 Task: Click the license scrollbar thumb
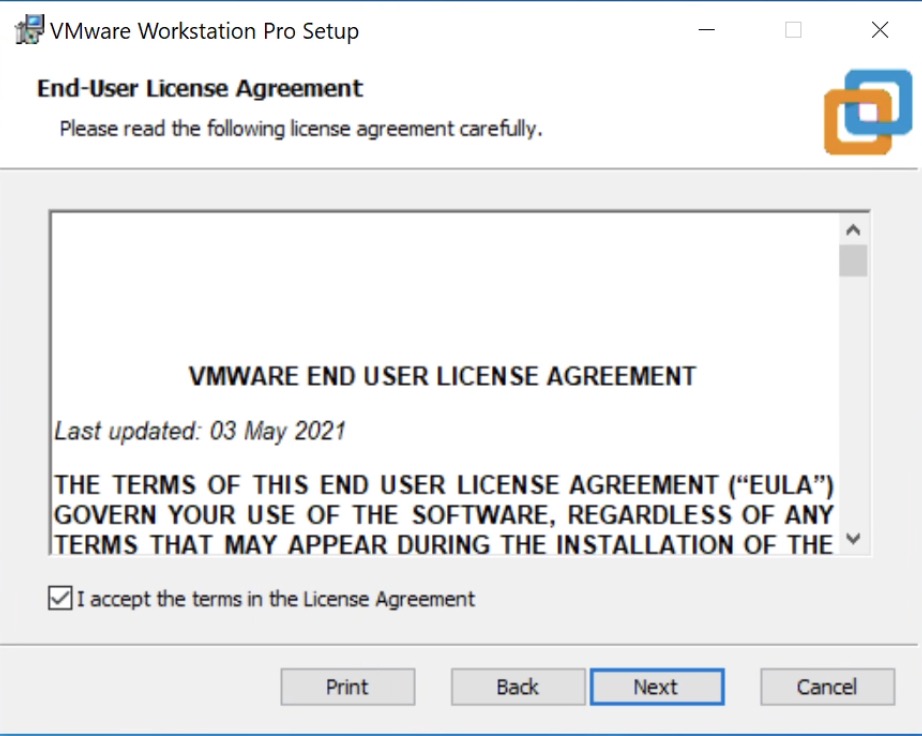[853, 261]
